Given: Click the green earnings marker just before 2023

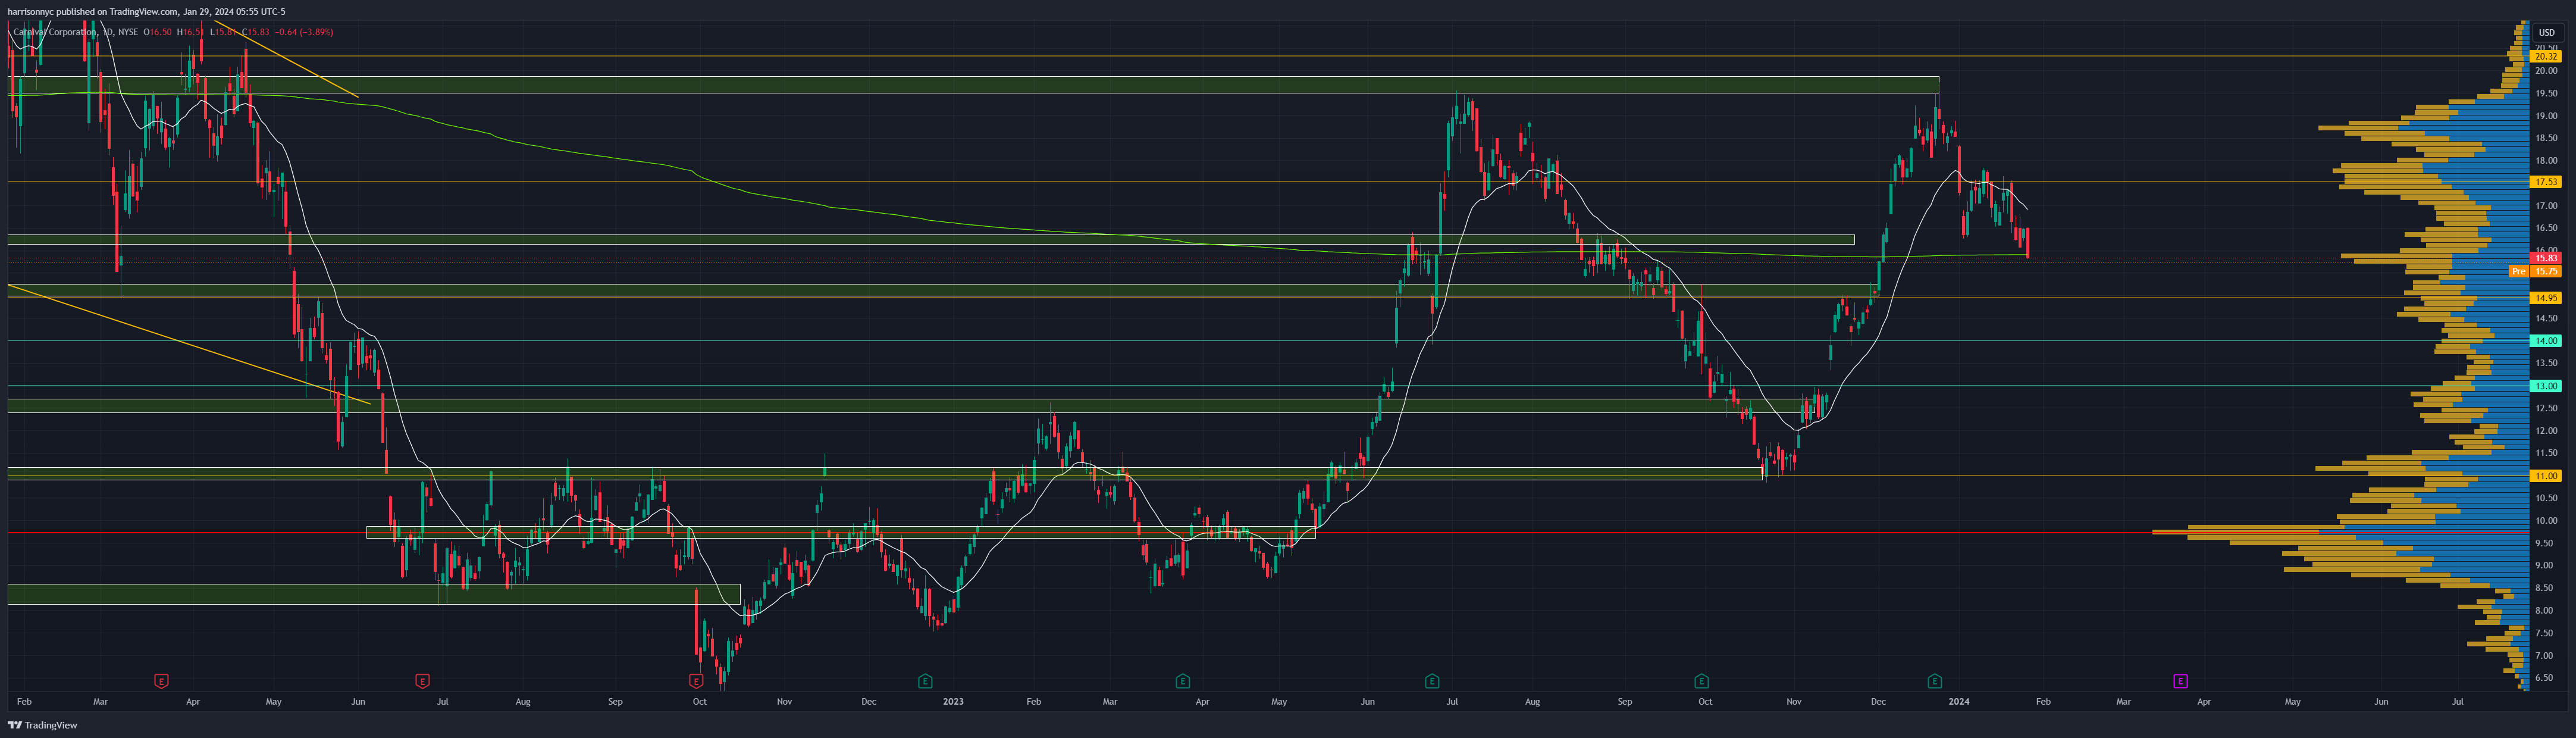Looking at the screenshot, I should [925, 681].
